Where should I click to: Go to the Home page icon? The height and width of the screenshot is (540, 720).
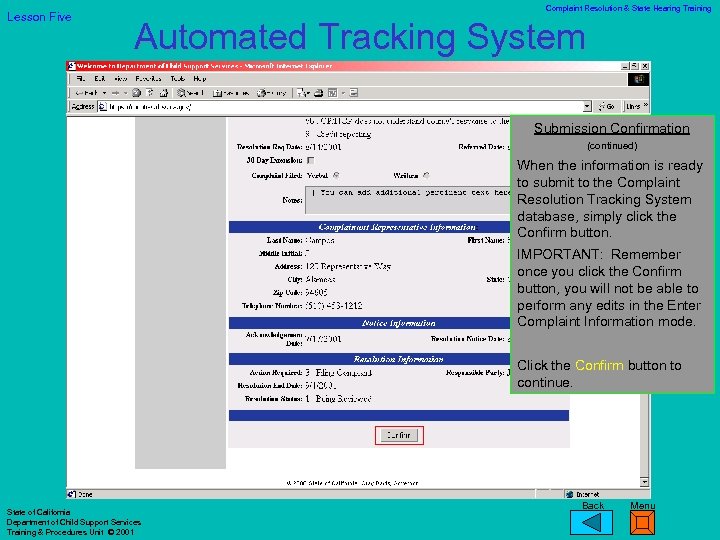[163, 93]
